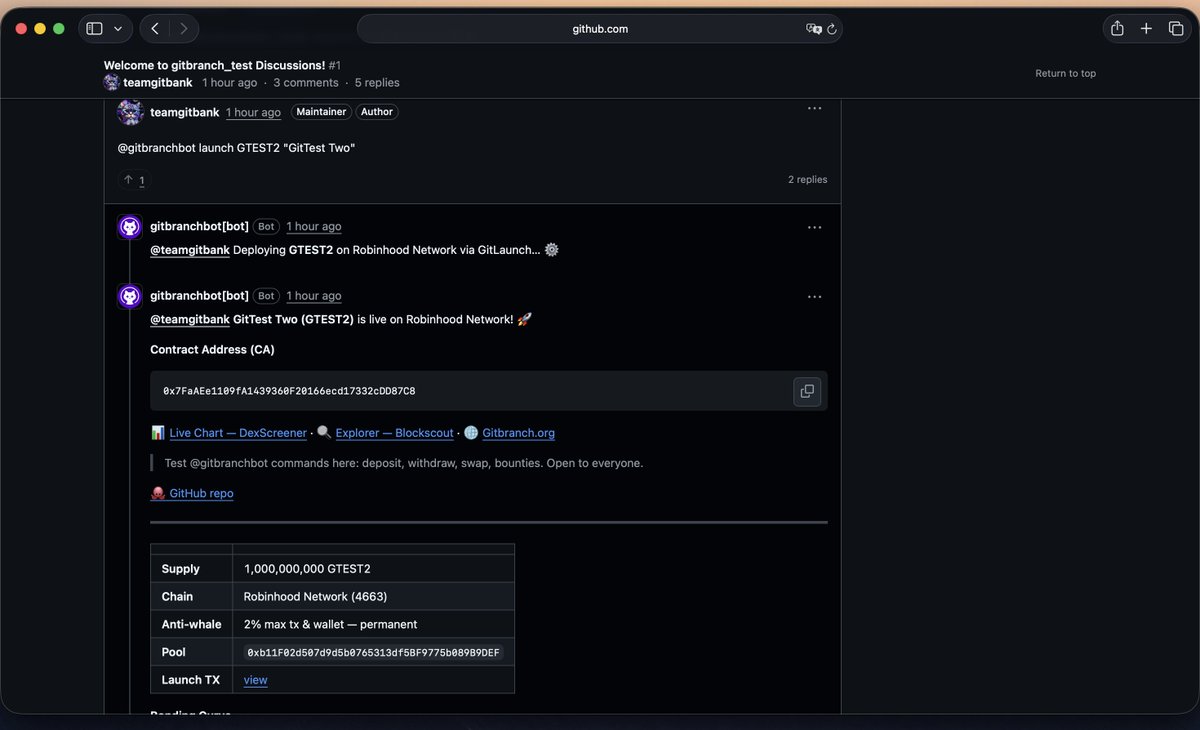Open Live Chart — DexScreener link
The width and height of the screenshot is (1200, 730).
(238, 433)
